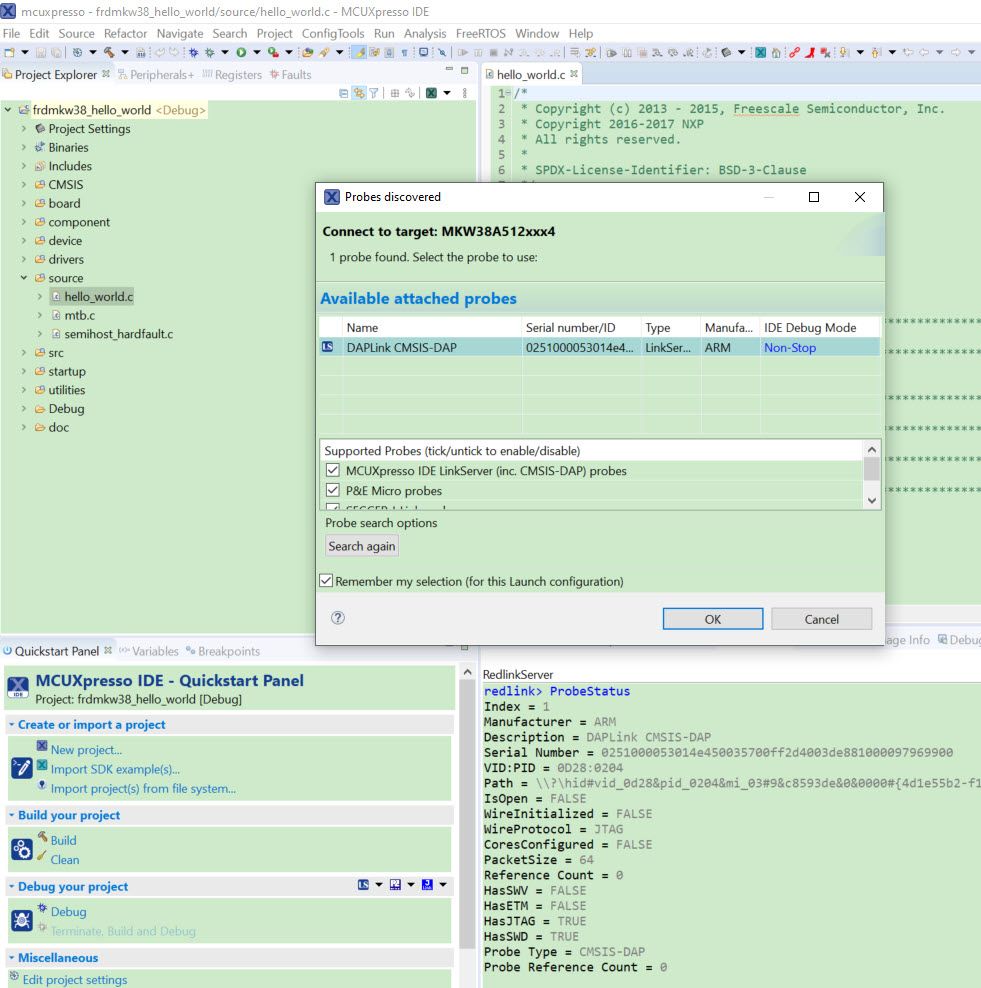Click the blue bug Debug toolbar icon
This screenshot has height=988, width=981.
click(x=193, y=52)
